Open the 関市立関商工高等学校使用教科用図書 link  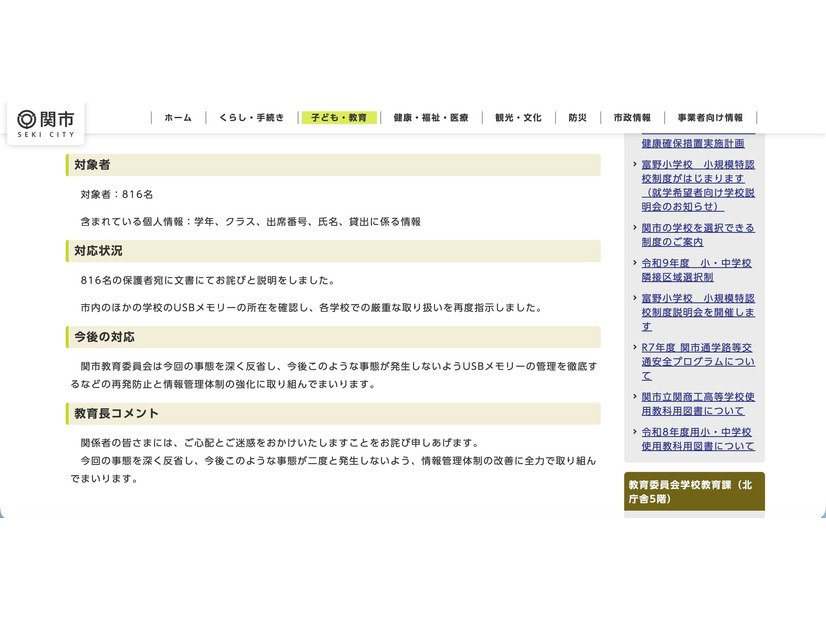pos(698,404)
